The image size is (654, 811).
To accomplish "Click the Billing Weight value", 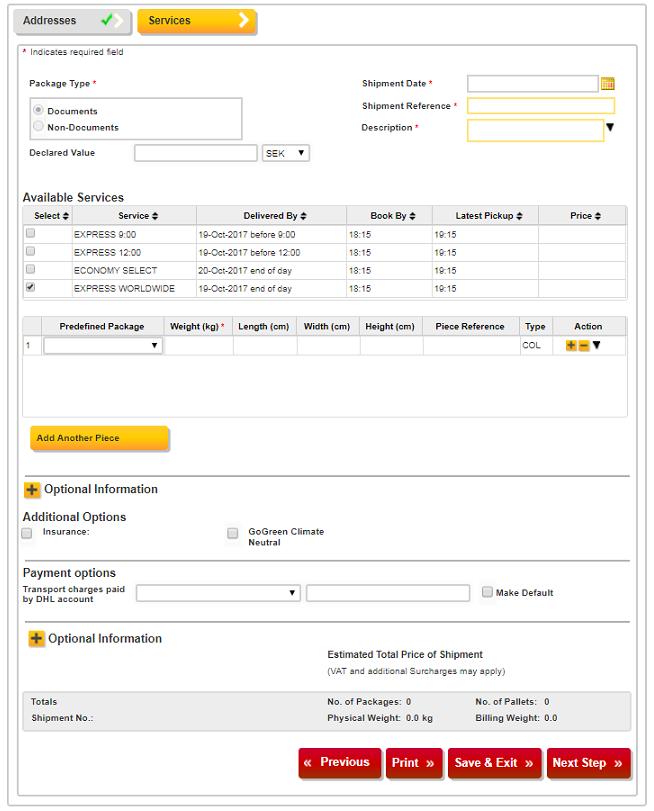I will click(x=551, y=718).
